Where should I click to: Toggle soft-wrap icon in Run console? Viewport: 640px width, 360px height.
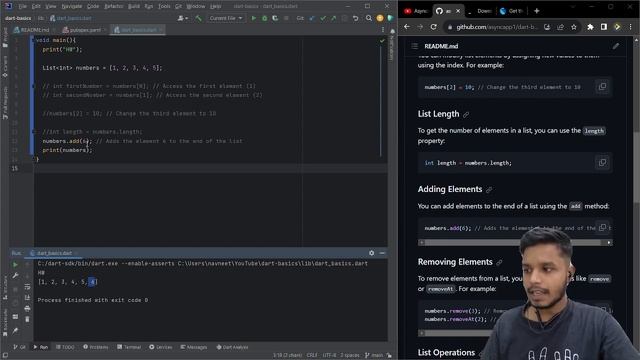click(27, 287)
